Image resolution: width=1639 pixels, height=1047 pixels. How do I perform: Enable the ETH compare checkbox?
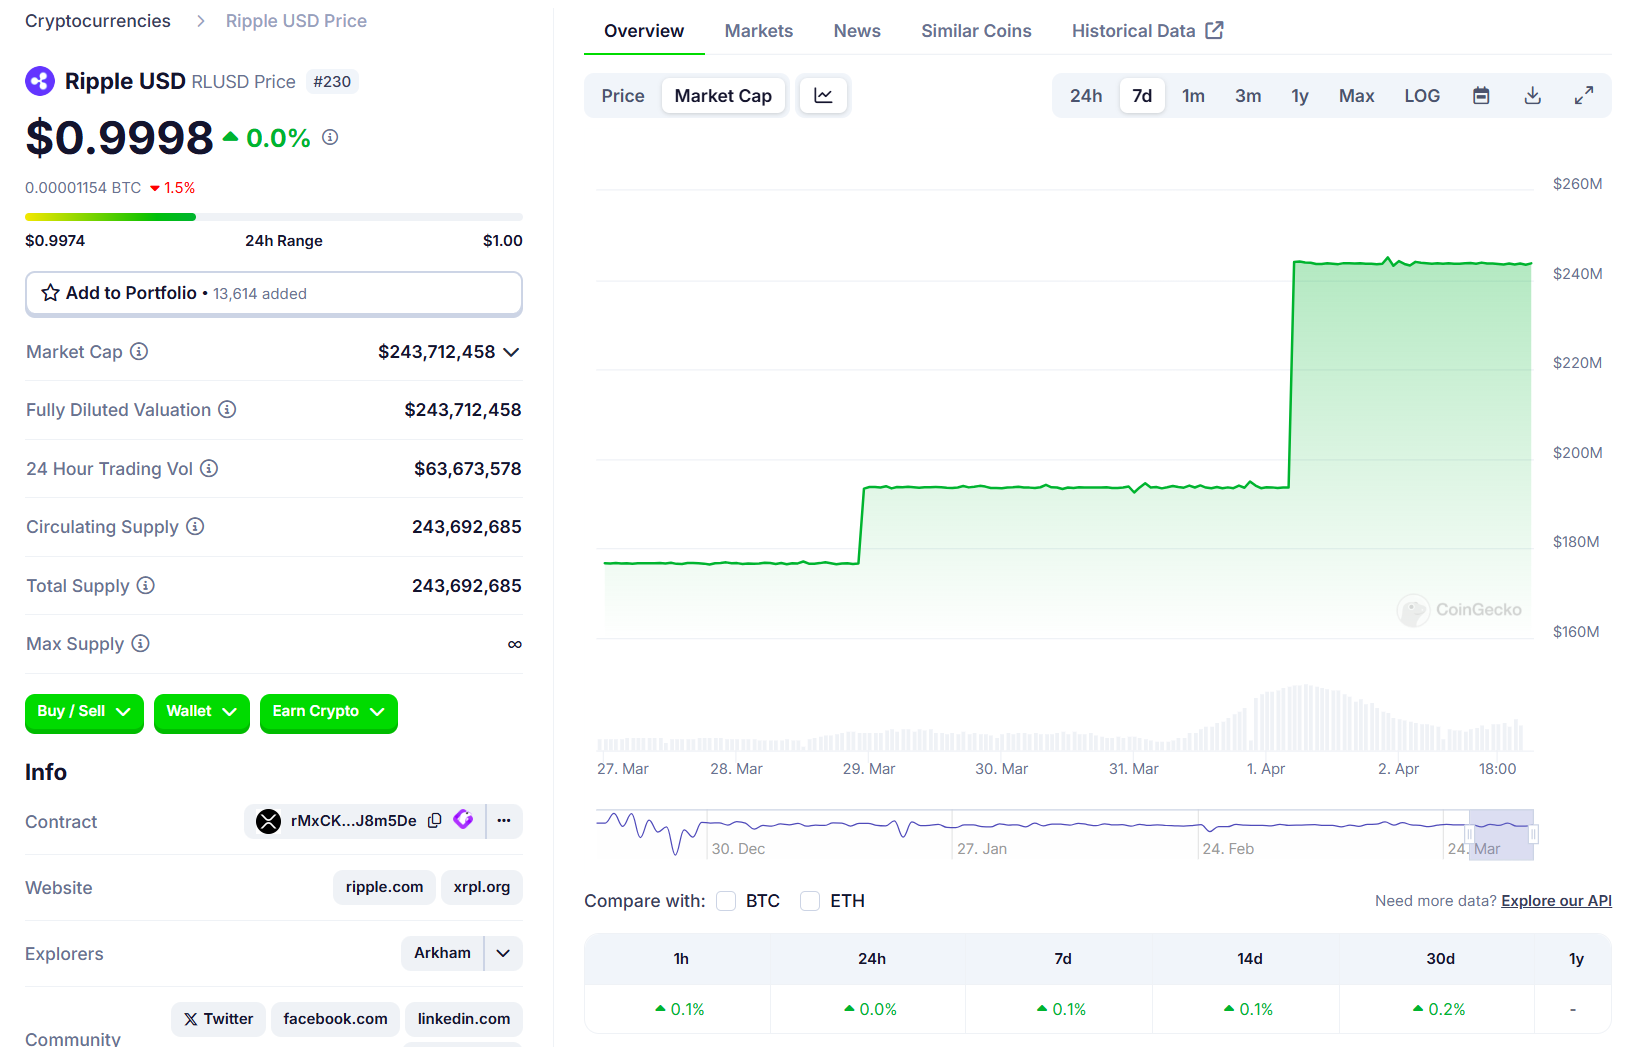[810, 901]
